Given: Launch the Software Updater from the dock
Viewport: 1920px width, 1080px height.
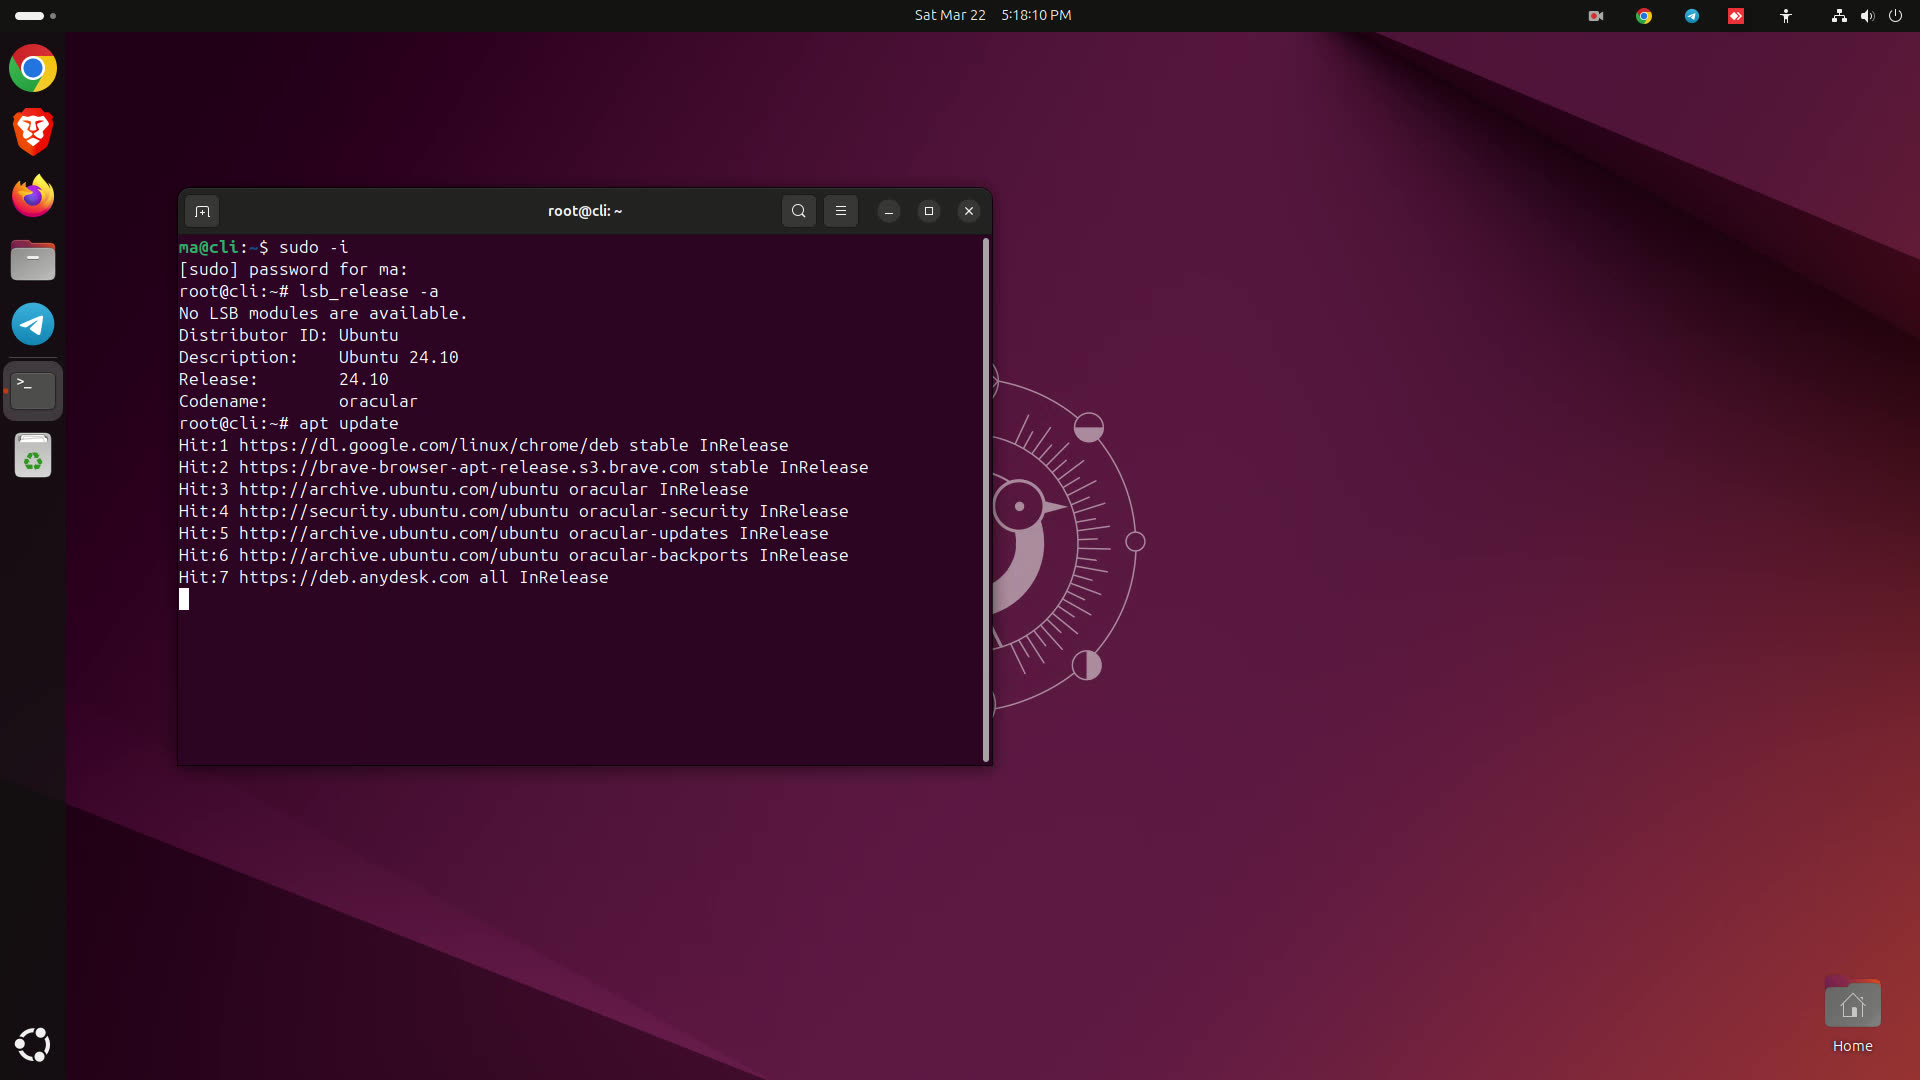Looking at the screenshot, I should (32, 455).
